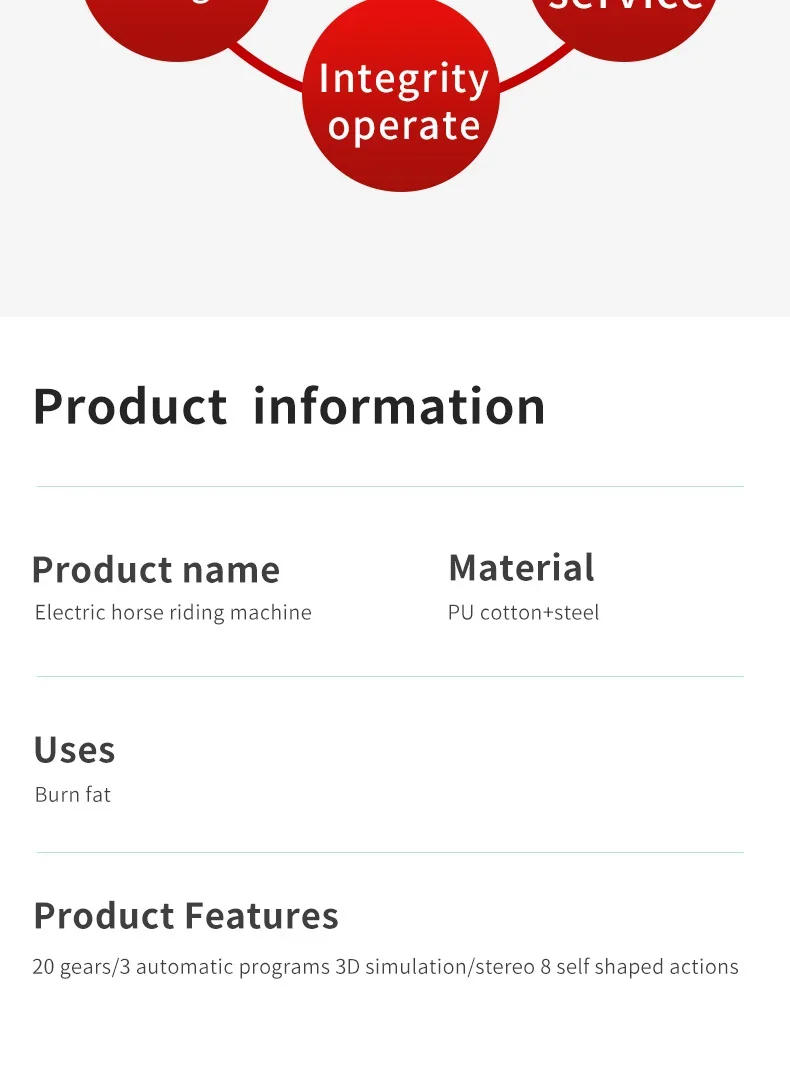Click the divider line under Product information
790x1080 pixels.
tap(390, 487)
